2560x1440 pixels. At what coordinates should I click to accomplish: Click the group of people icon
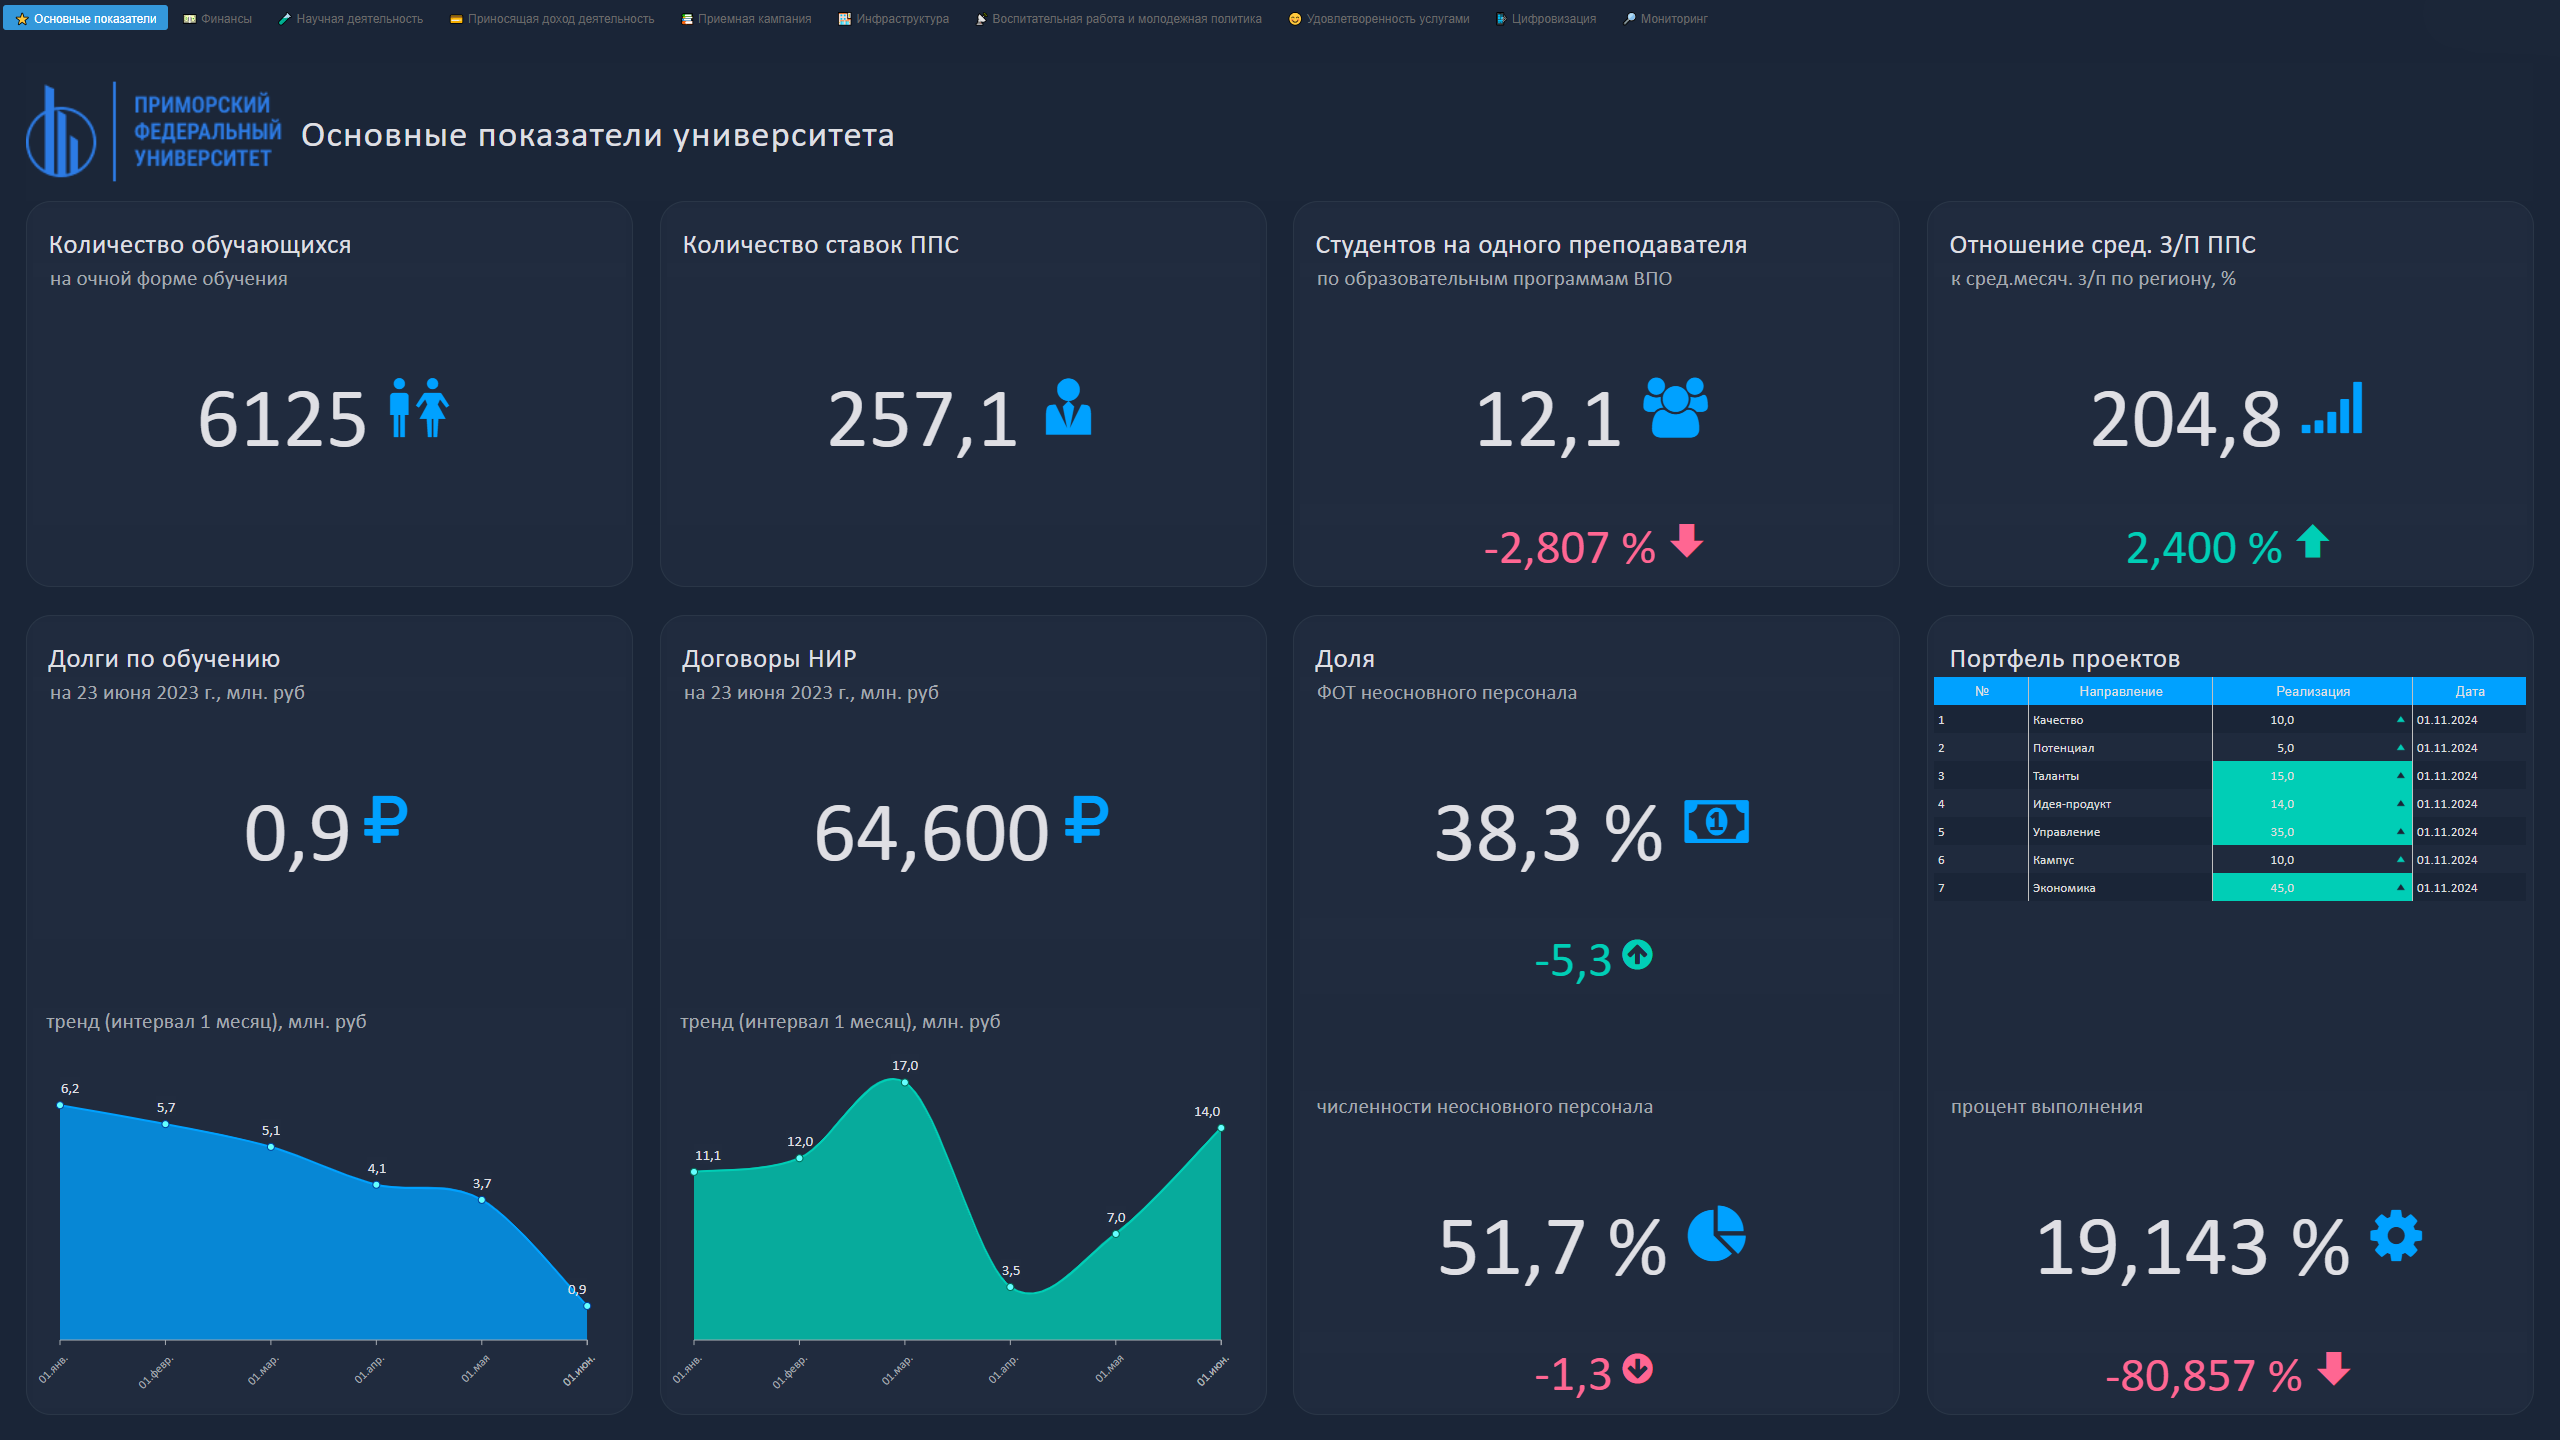coord(1675,408)
